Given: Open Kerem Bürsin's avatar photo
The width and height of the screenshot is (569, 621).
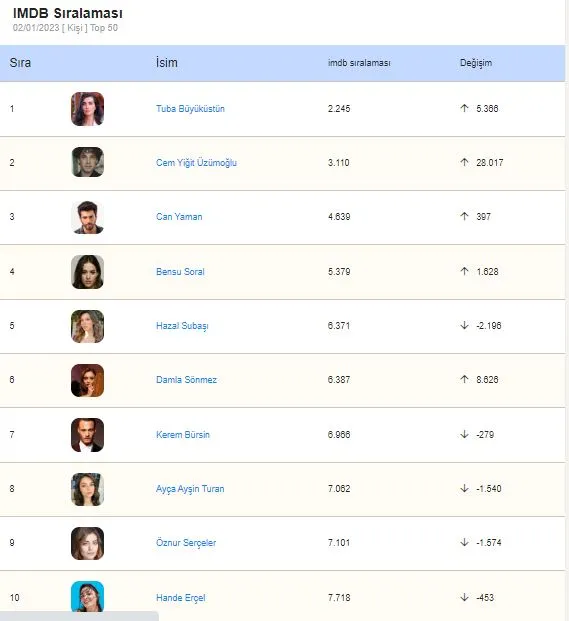Looking at the screenshot, I should 88,435.
